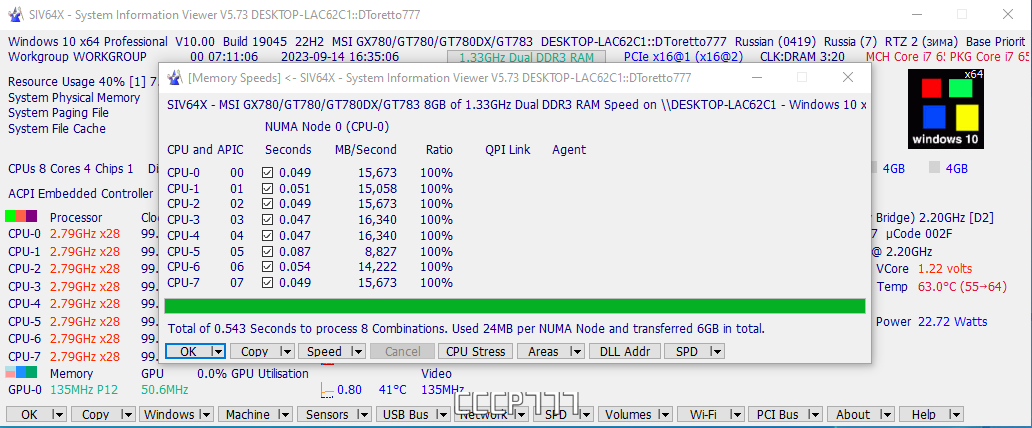
Task: Open the Machine dropdown in main window
Action: [287, 415]
